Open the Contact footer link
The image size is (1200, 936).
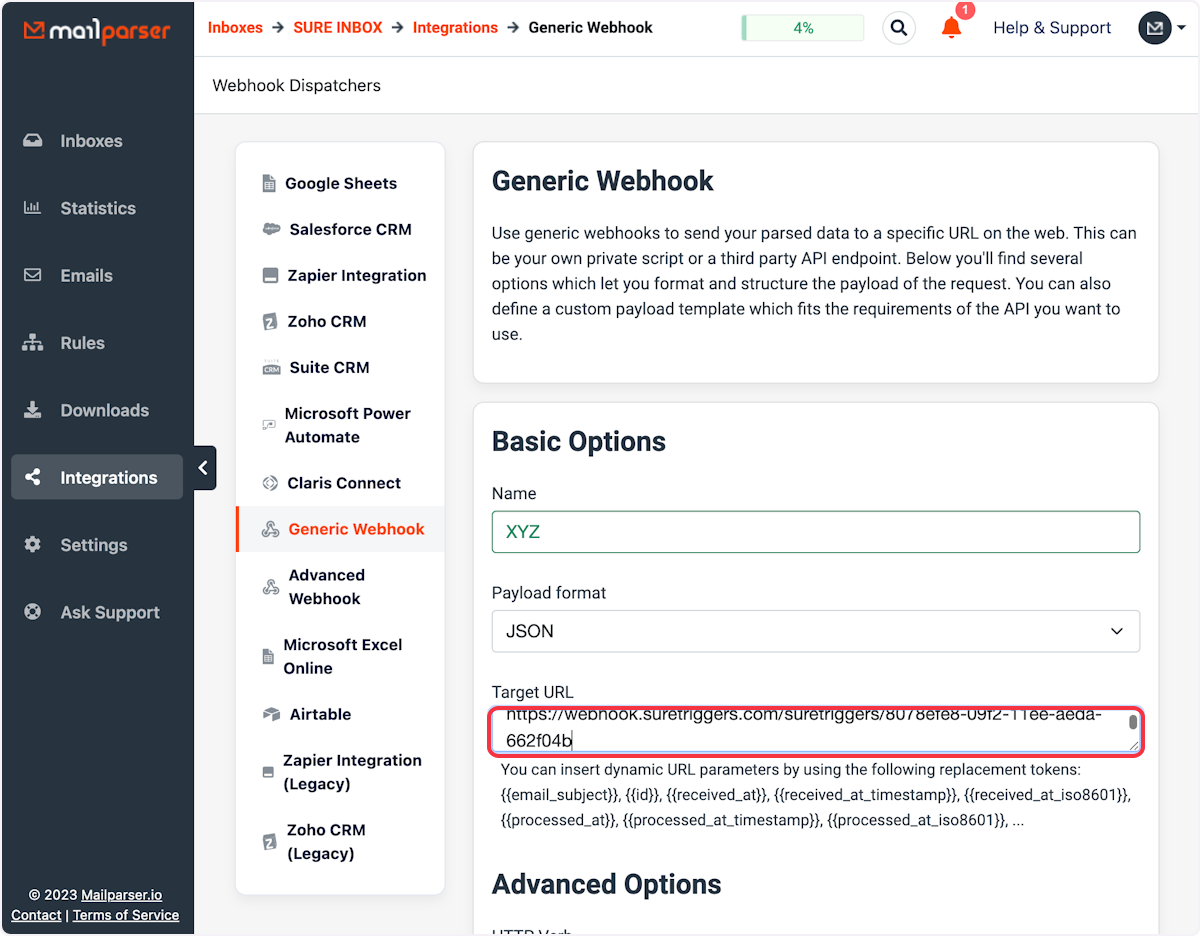[x=36, y=915]
